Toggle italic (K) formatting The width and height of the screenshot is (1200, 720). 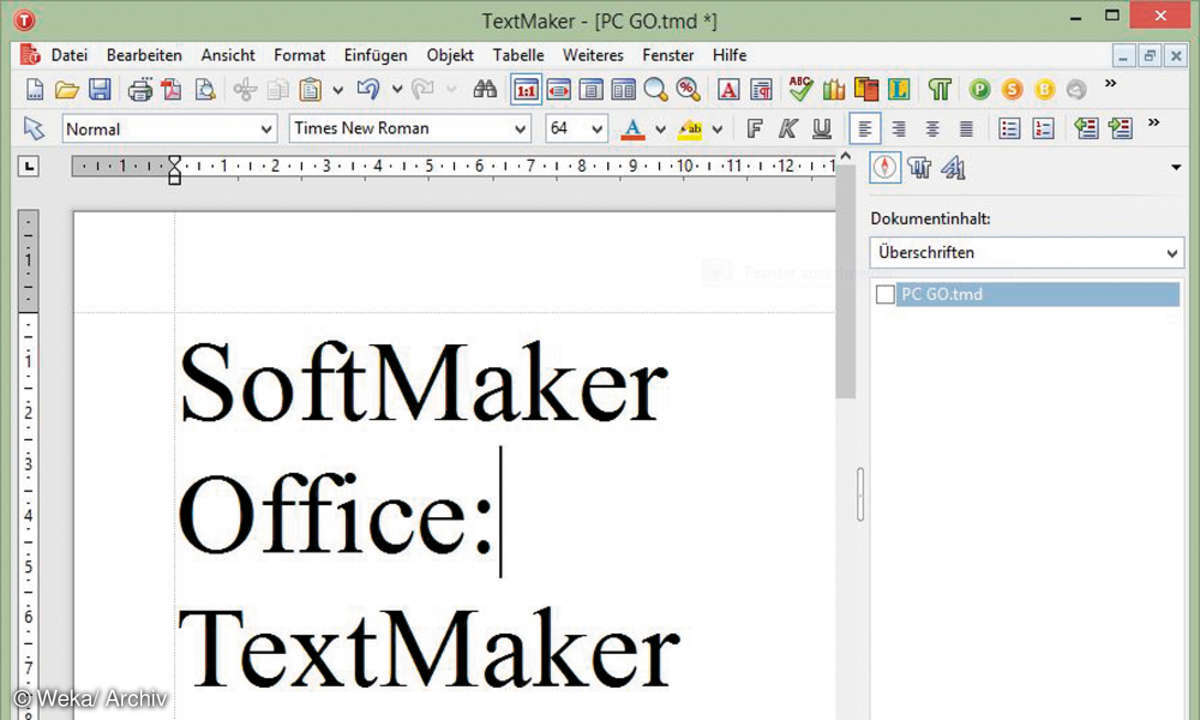pos(788,129)
